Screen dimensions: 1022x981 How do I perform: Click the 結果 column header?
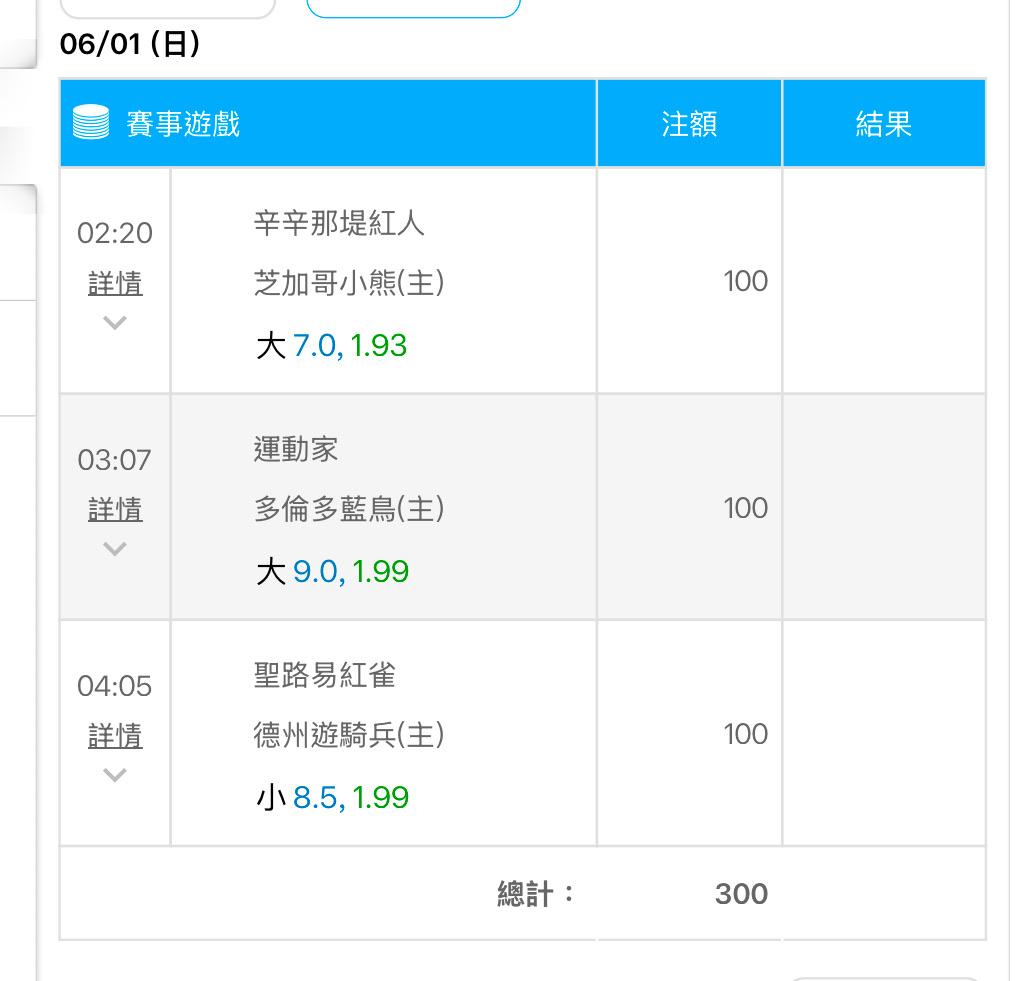tap(884, 123)
